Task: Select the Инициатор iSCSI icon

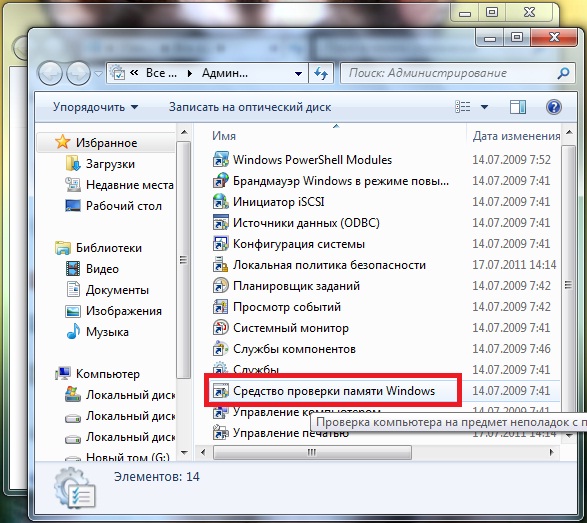Action: pyautogui.click(x=220, y=201)
